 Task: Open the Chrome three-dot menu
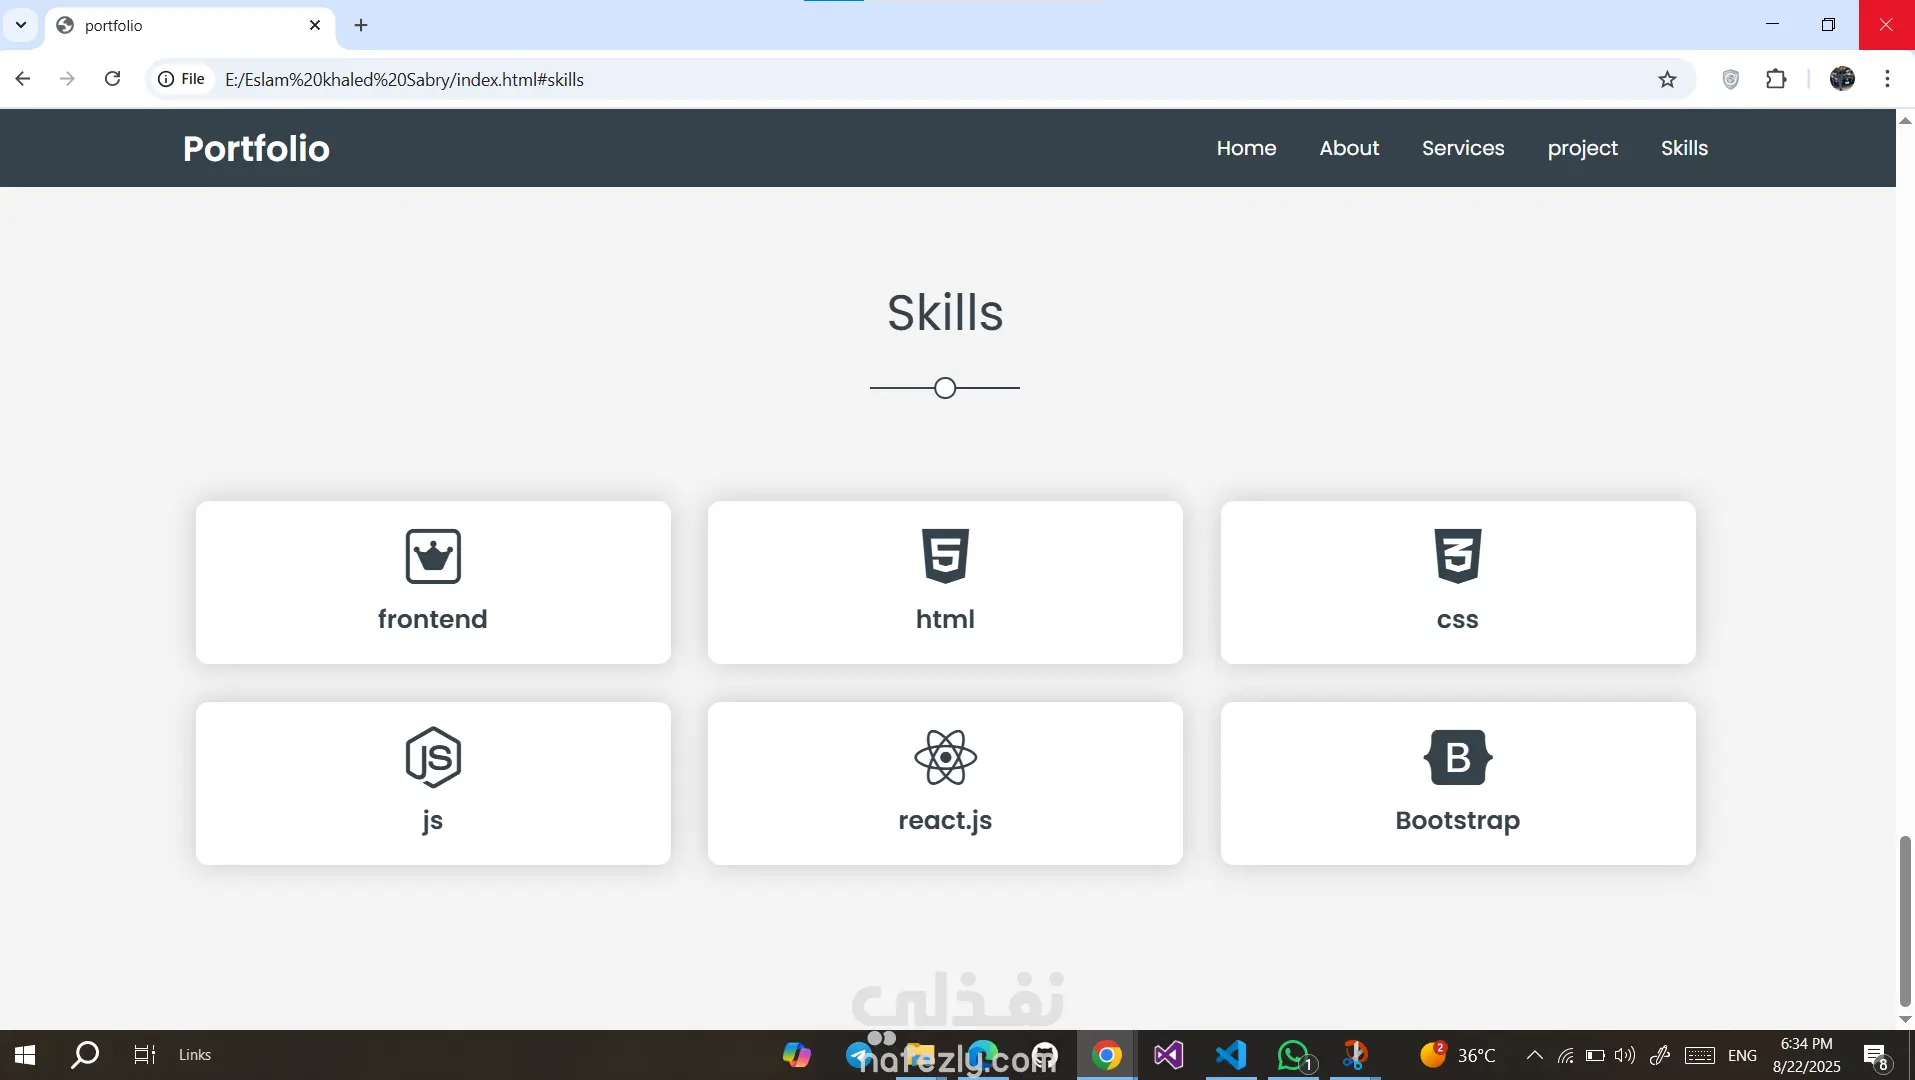[x=1887, y=79]
